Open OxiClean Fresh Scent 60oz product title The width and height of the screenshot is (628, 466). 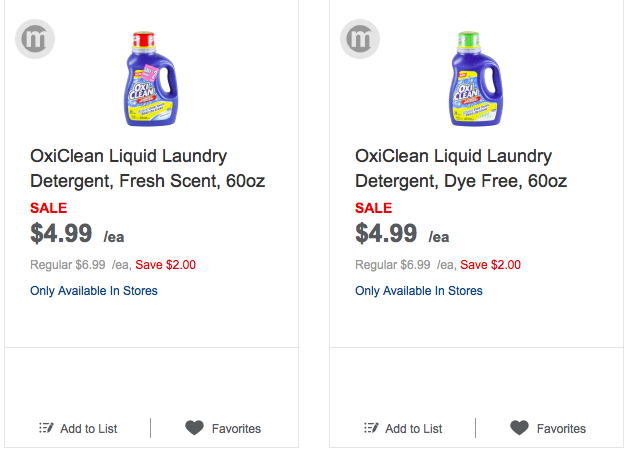tap(148, 169)
